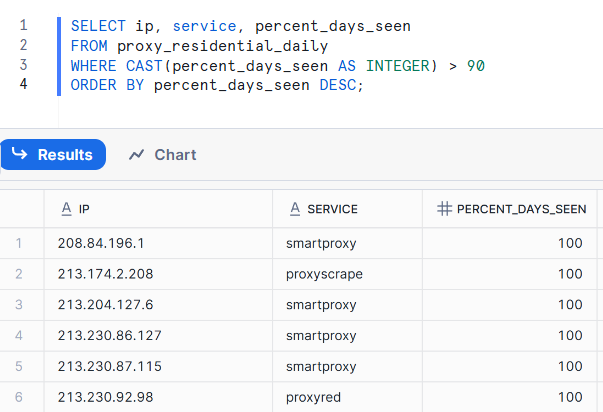Select row number 1 in results

point(18,243)
